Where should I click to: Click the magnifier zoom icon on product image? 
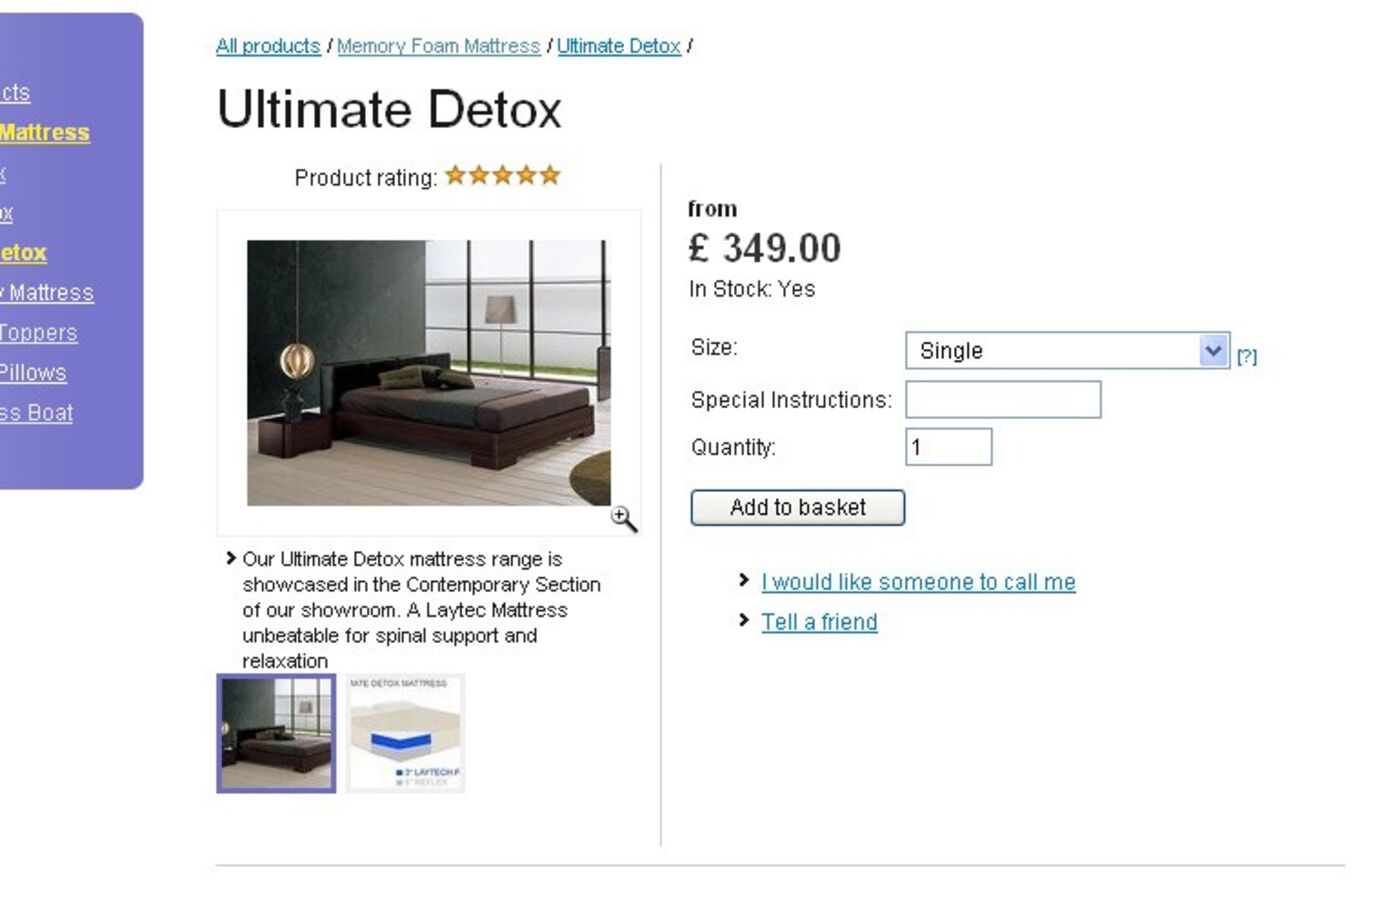tap(624, 519)
